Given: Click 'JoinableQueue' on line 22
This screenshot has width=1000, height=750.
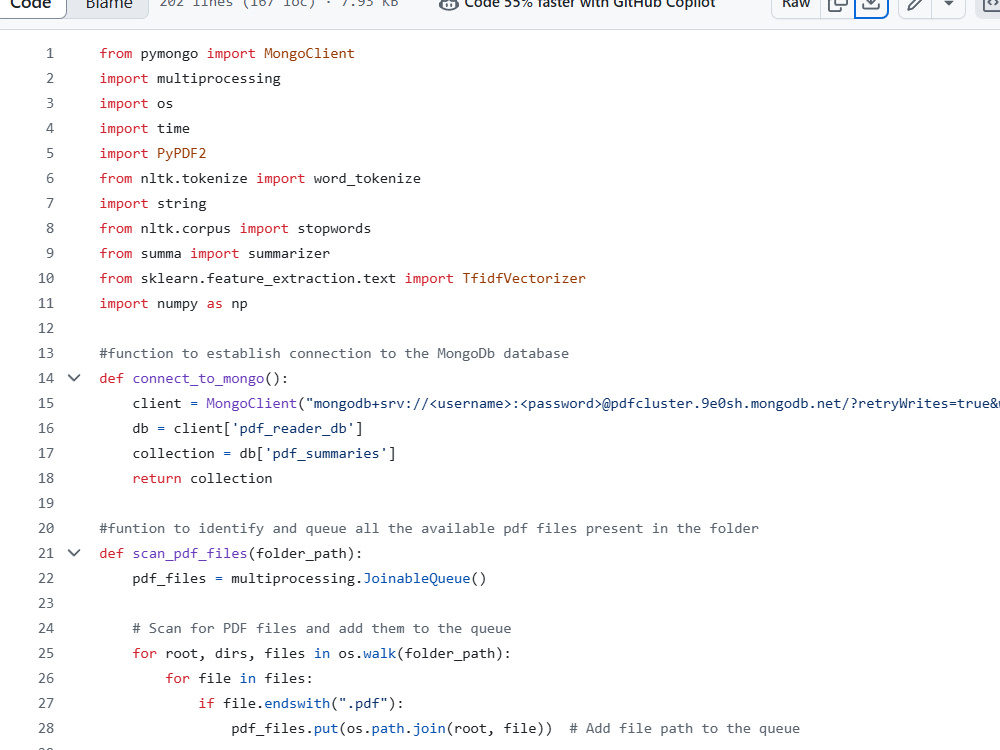Looking at the screenshot, I should click(417, 578).
